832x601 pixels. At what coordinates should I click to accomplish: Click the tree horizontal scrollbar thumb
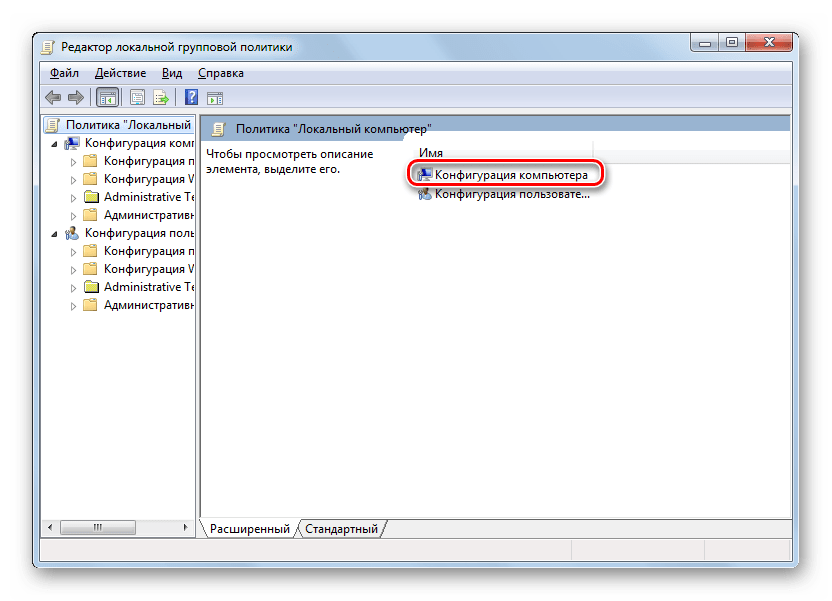[98, 527]
